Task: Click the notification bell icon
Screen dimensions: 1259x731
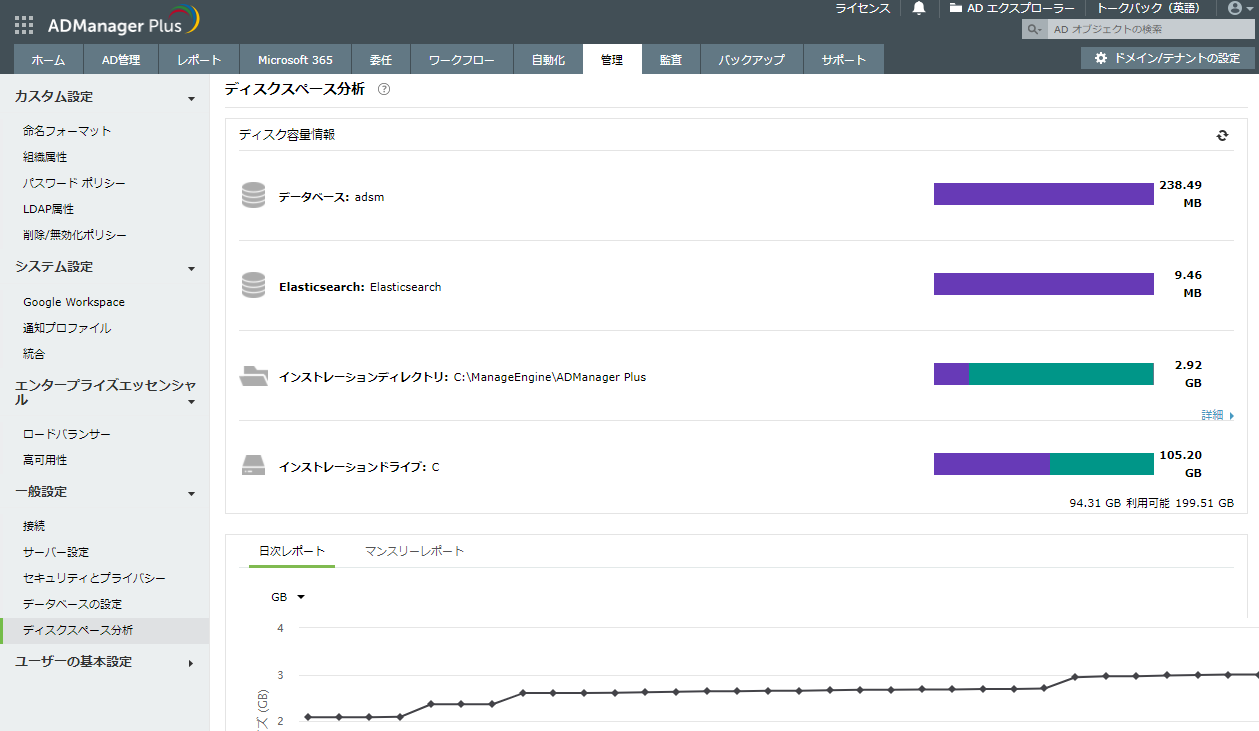Action: 919,8
